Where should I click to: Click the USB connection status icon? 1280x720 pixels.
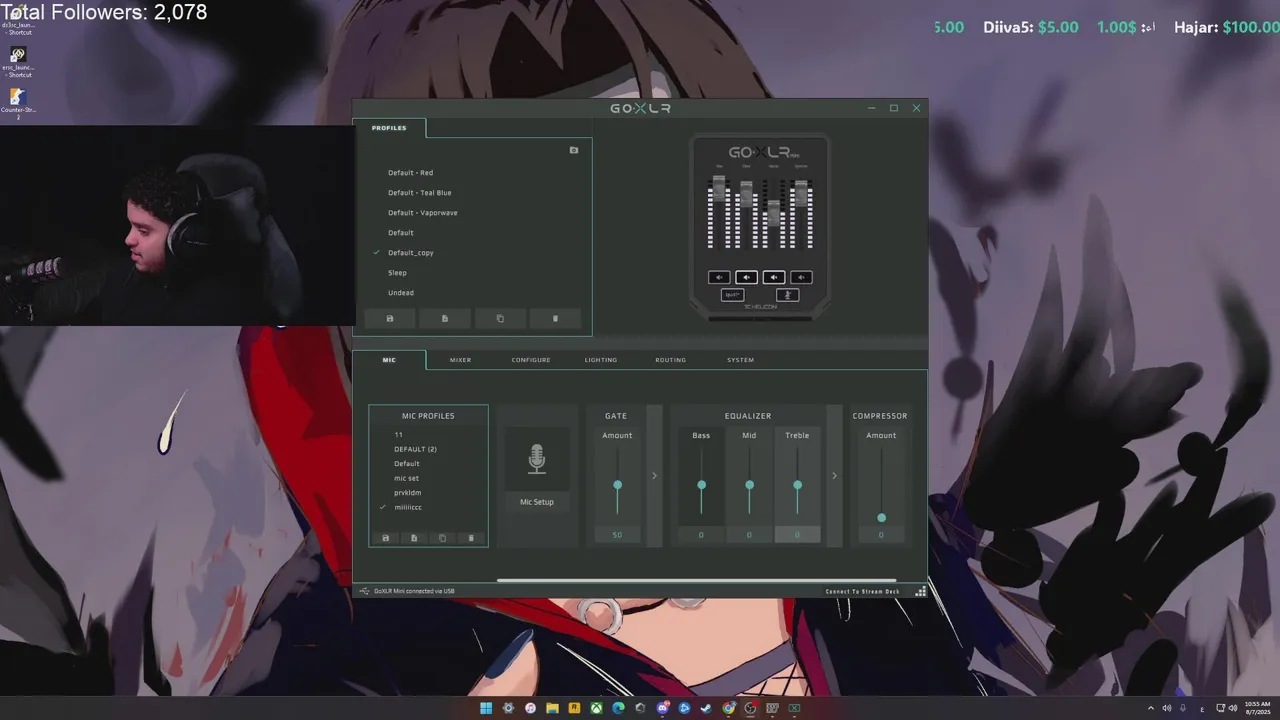tap(365, 591)
